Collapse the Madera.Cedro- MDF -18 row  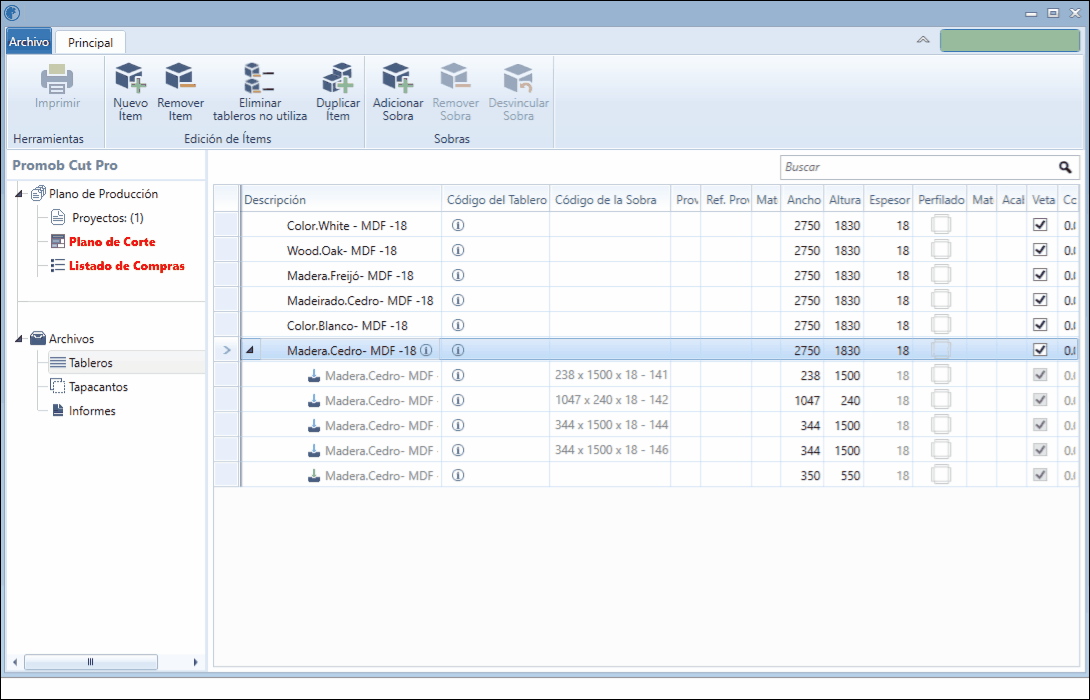pos(250,350)
